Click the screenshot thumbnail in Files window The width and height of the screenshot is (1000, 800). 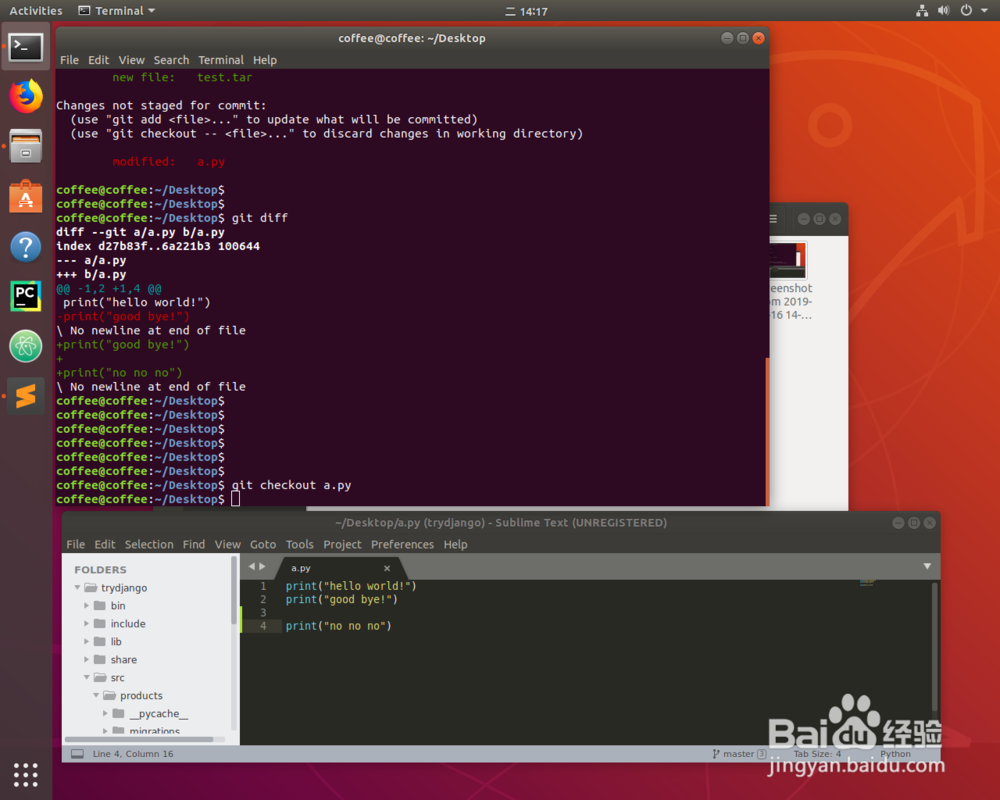(789, 262)
